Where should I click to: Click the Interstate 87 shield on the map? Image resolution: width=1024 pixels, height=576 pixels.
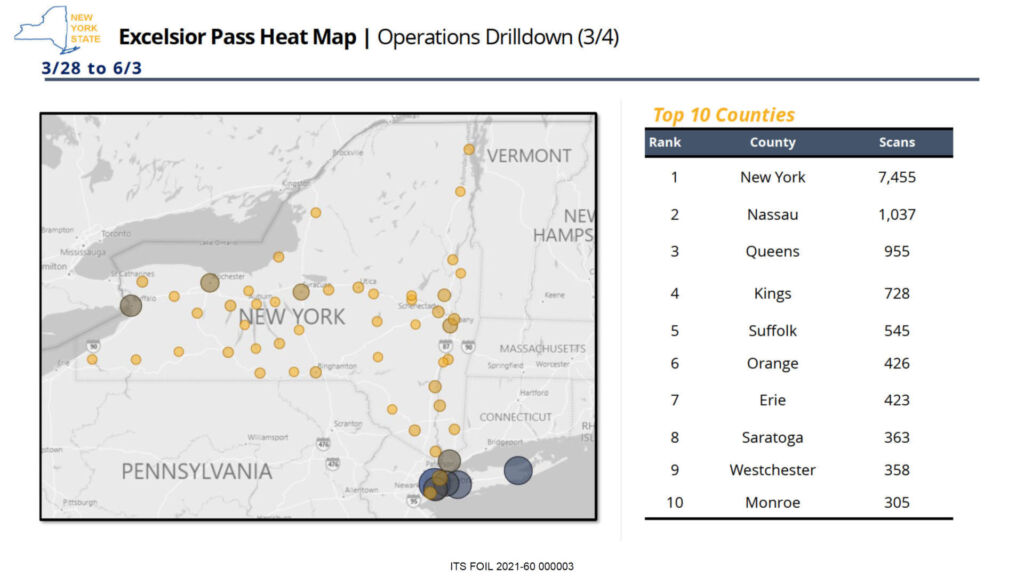tap(446, 345)
